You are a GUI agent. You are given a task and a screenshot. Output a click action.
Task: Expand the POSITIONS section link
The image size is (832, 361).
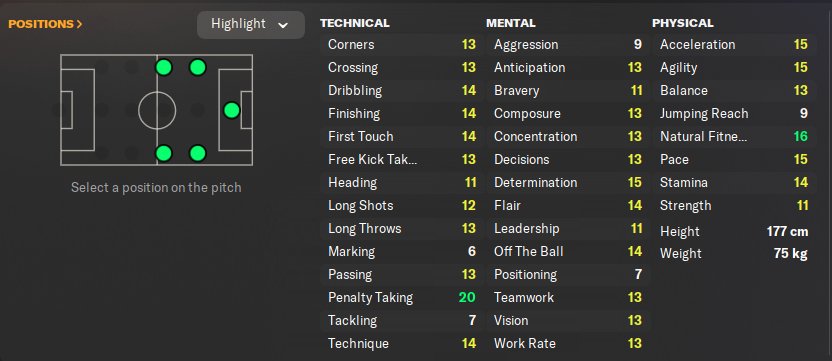46,24
